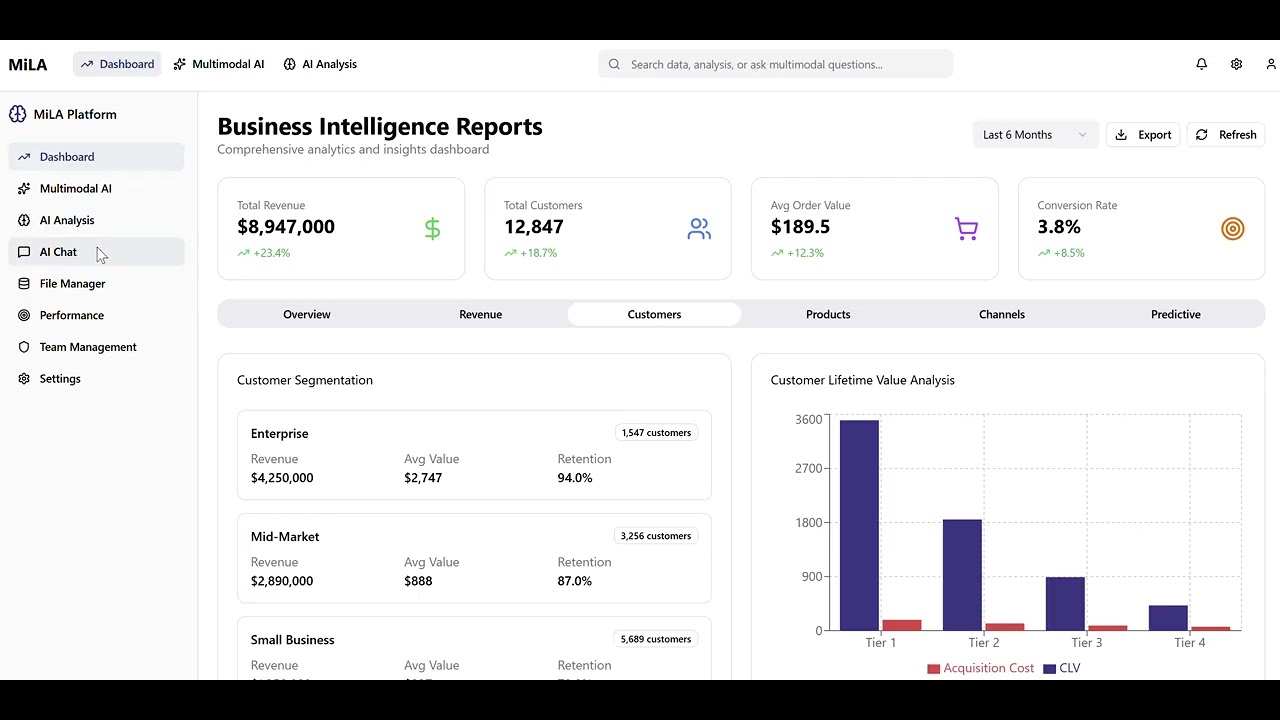This screenshot has width=1280, height=720.
Task: Click the $2,890,000 revenue value
Action: [282, 581]
